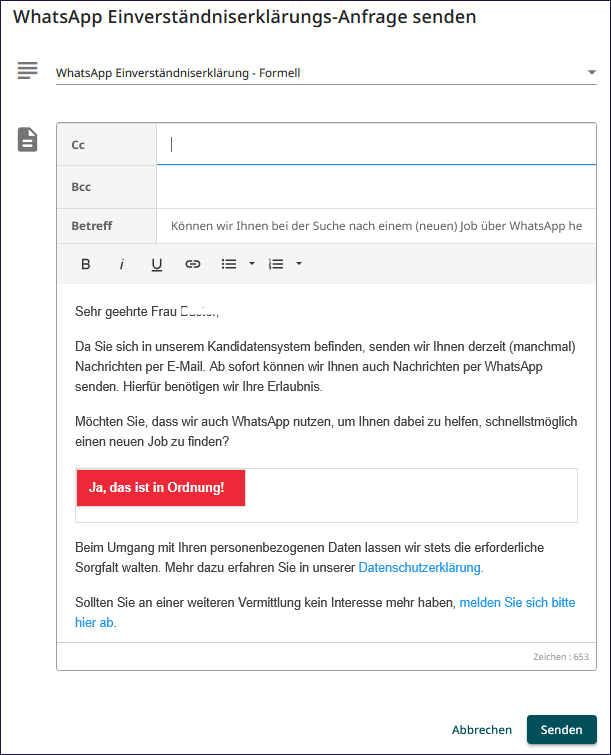The height and width of the screenshot is (755, 611).
Task: Click the 'Zeichen : 653' character counter
Action: pyautogui.click(x=561, y=657)
